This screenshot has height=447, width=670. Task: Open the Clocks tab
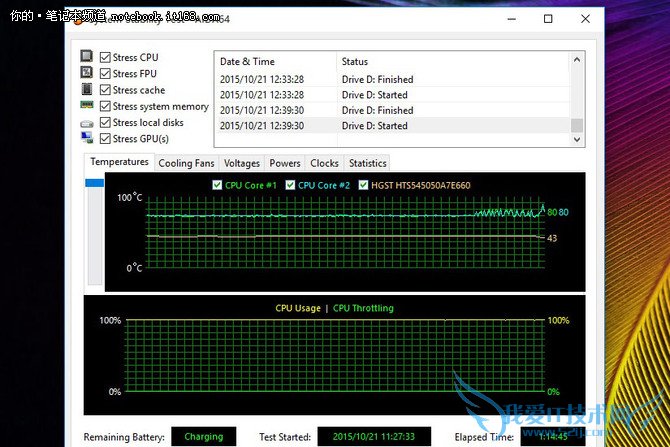(324, 163)
